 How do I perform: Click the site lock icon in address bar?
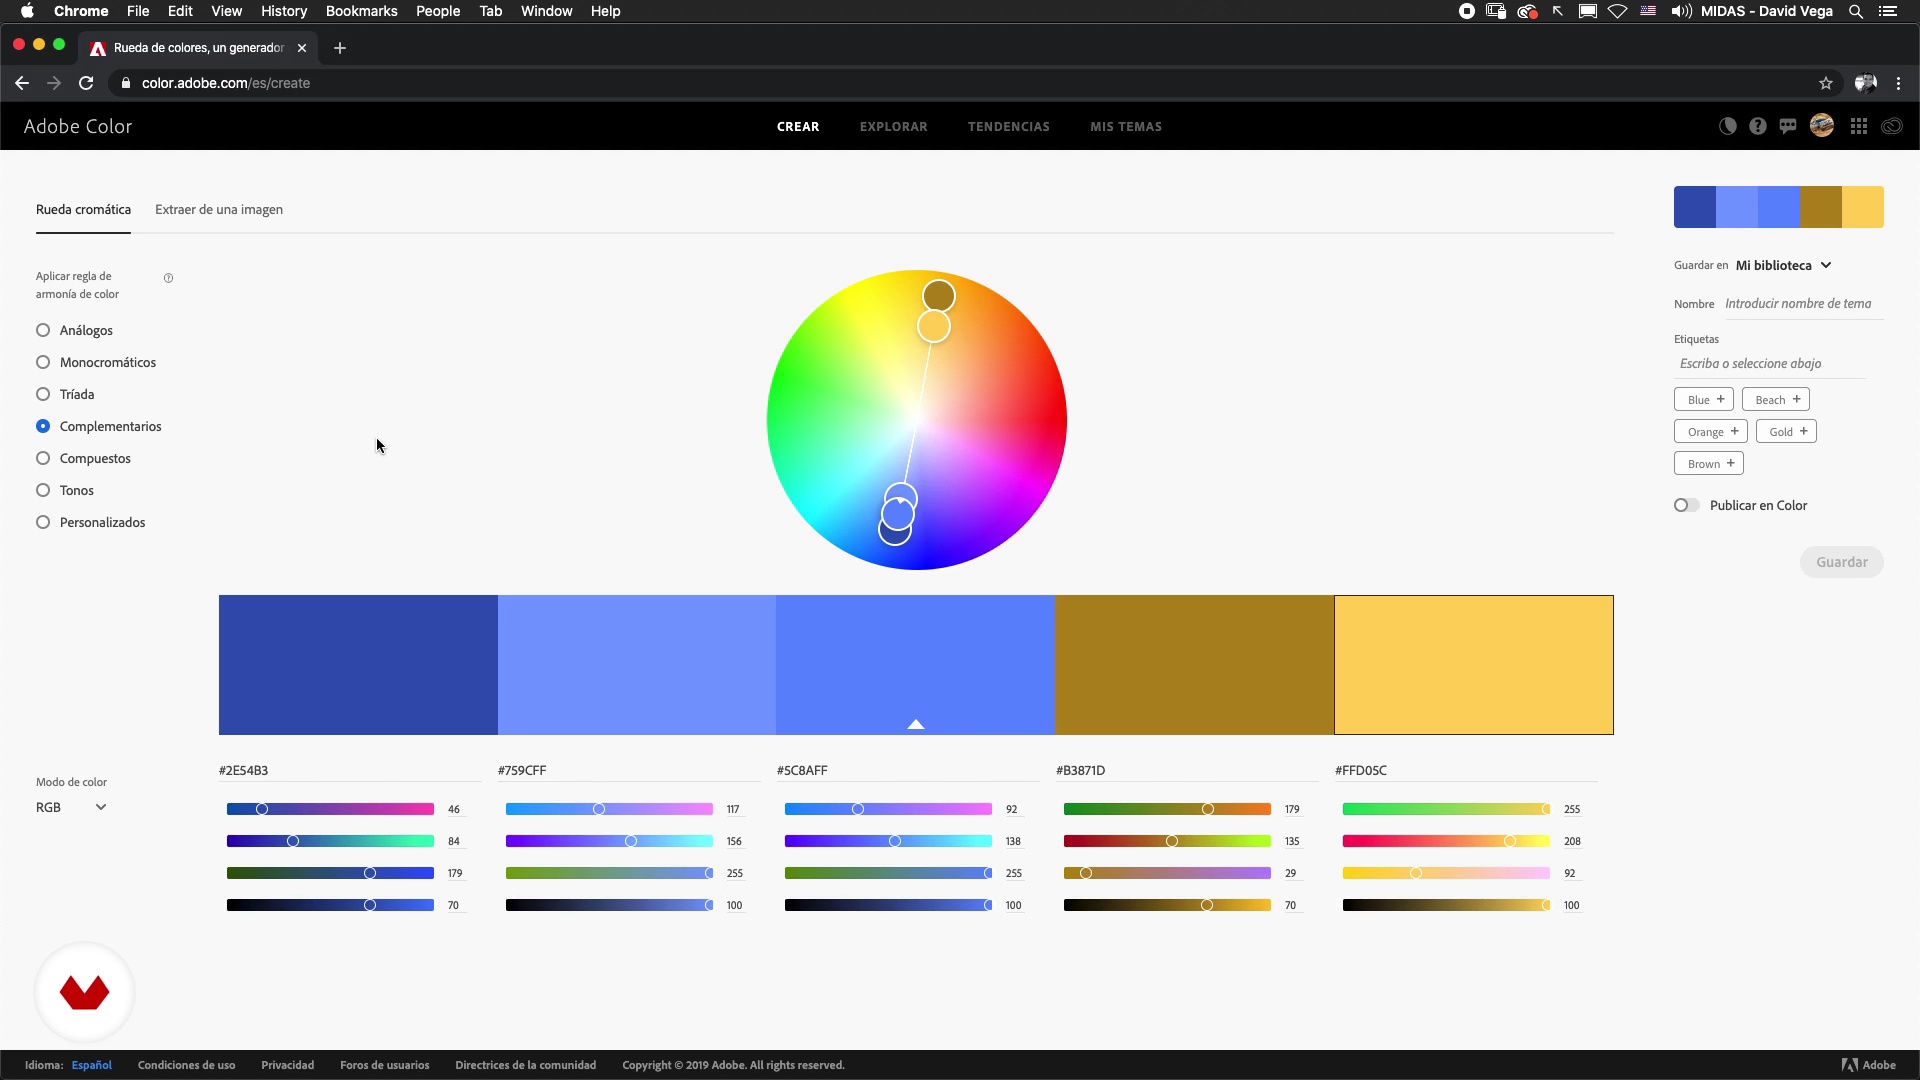(x=126, y=83)
